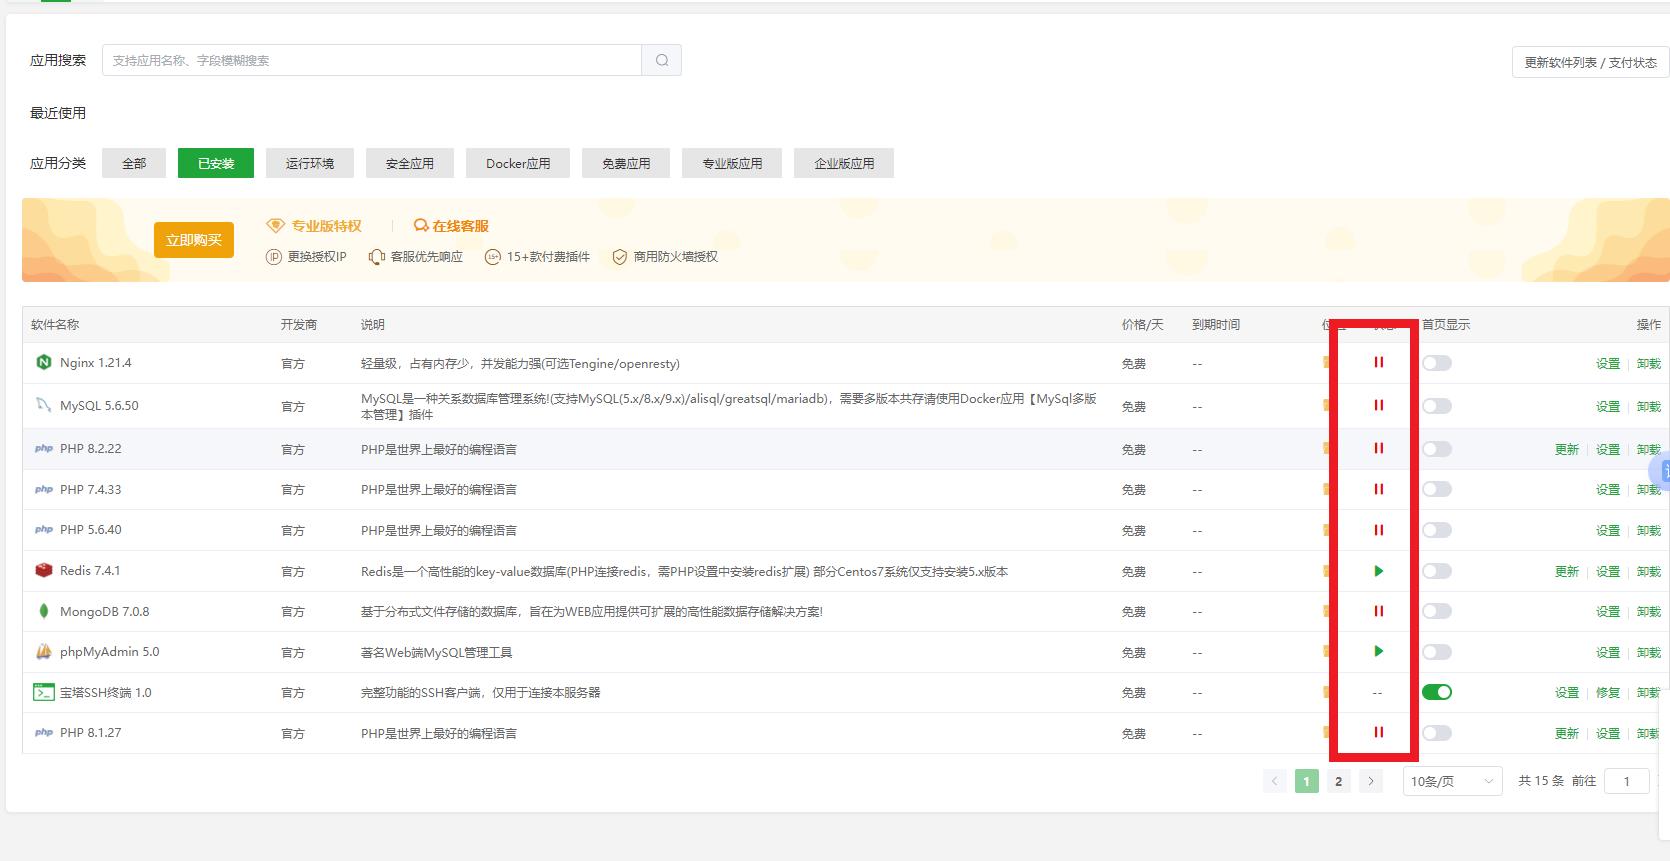Click 更新 link for PHP 8.1.27
The height and width of the screenshot is (861, 1670).
pyautogui.click(x=1567, y=734)
